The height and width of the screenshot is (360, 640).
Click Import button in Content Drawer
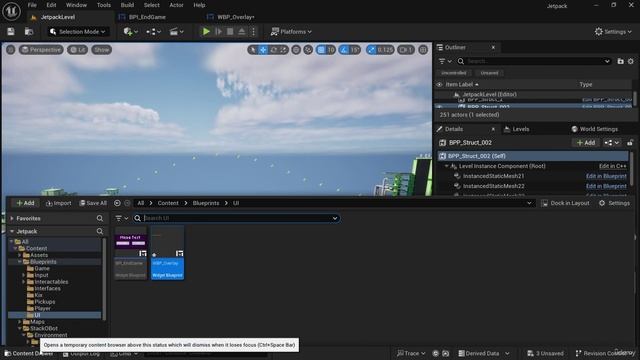[x=58, y=203]
